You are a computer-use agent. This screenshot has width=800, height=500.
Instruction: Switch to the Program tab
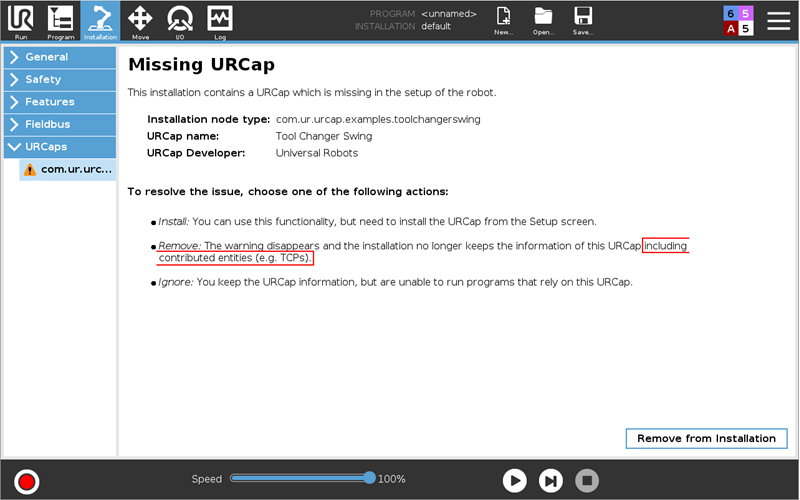coord(60,20)
